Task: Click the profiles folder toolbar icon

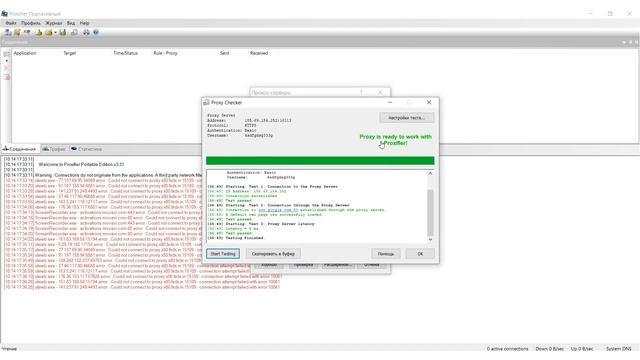Action: [49, 32]
